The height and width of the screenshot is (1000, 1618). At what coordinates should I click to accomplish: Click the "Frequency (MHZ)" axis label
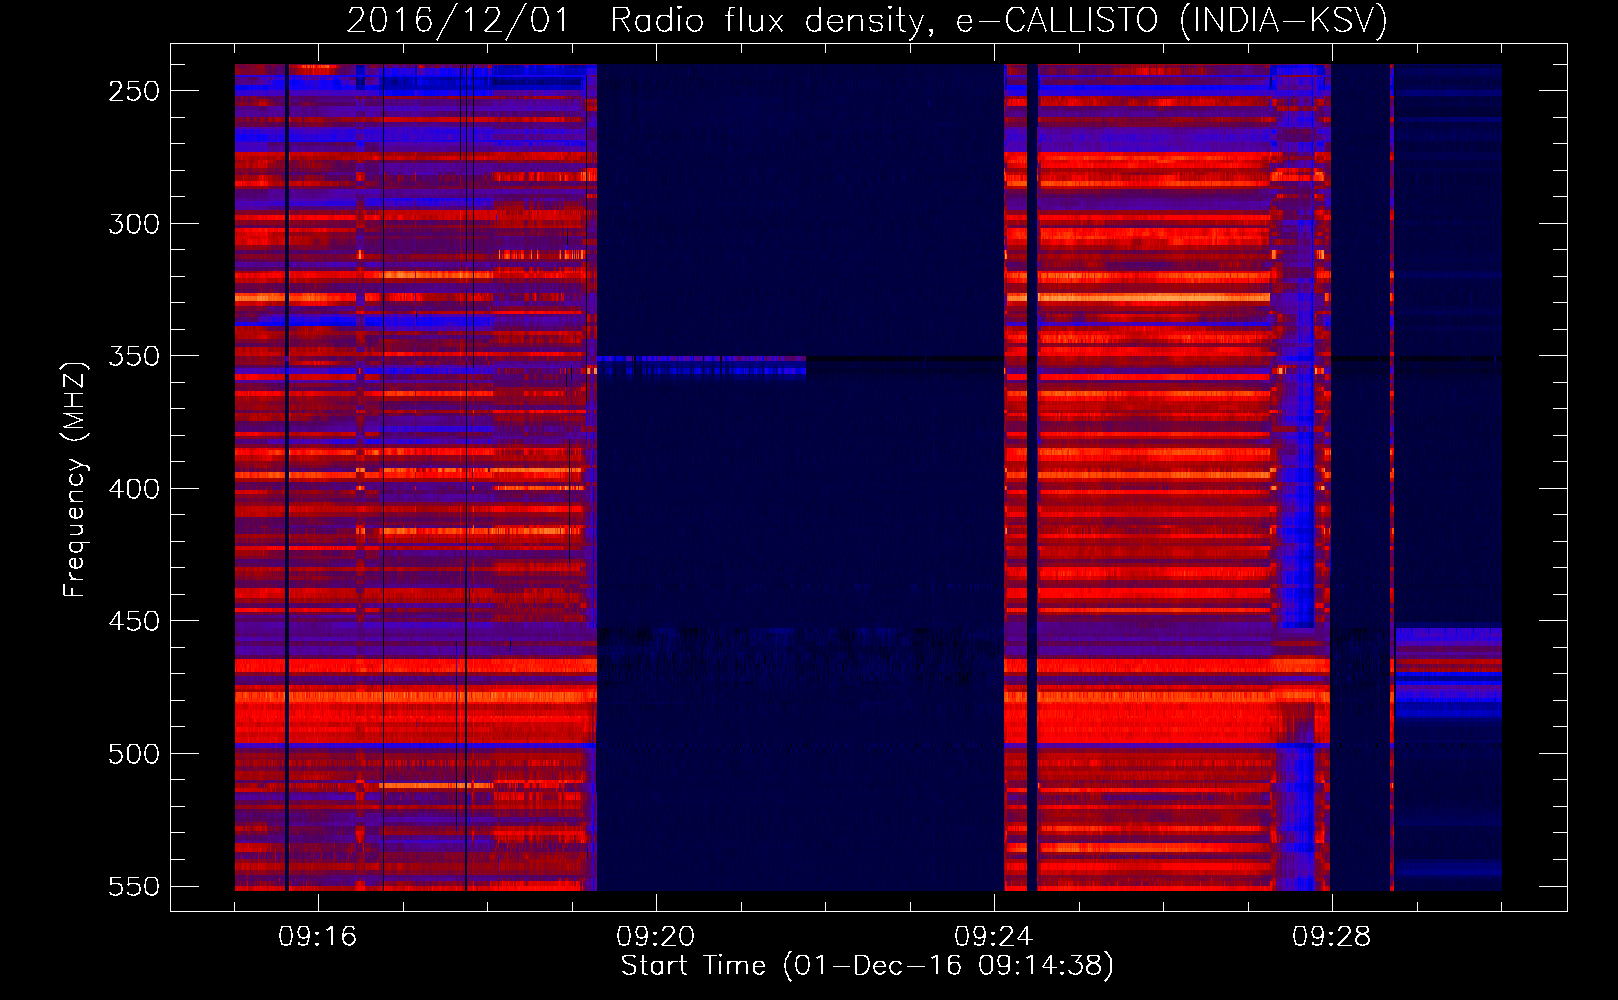75,479
